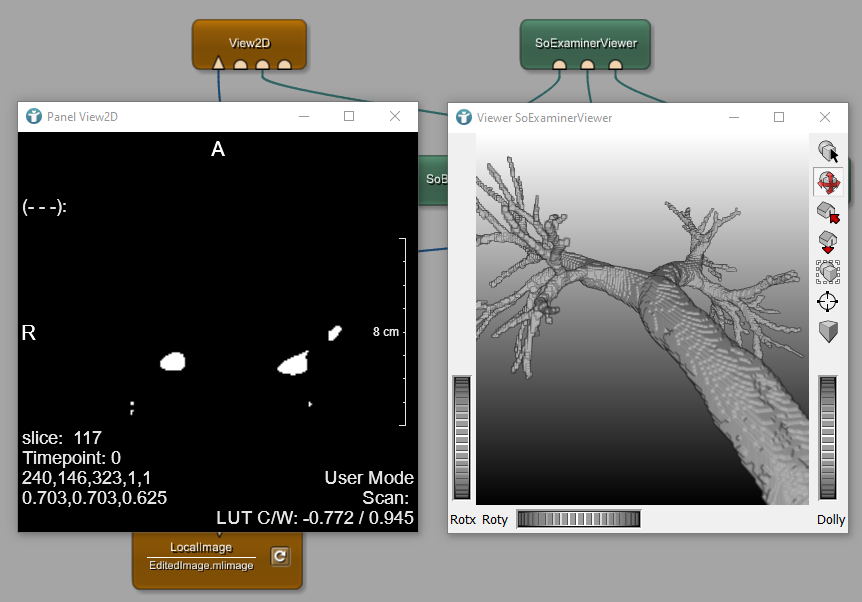This screenshot has height=602, width=862.
Task: Click the large white blob in View2D slice
Action: pos(293,365)
